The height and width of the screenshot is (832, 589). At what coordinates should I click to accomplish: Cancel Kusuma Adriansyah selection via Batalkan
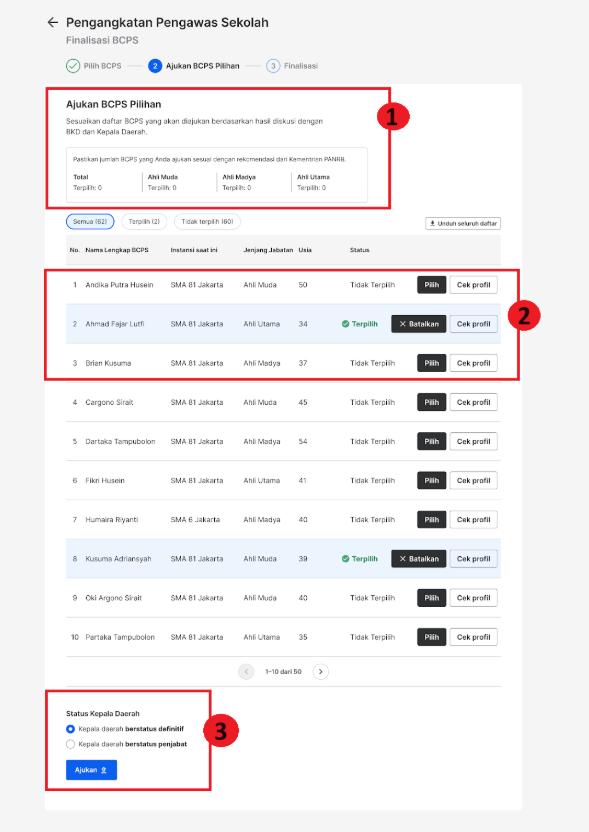point(419,559)
